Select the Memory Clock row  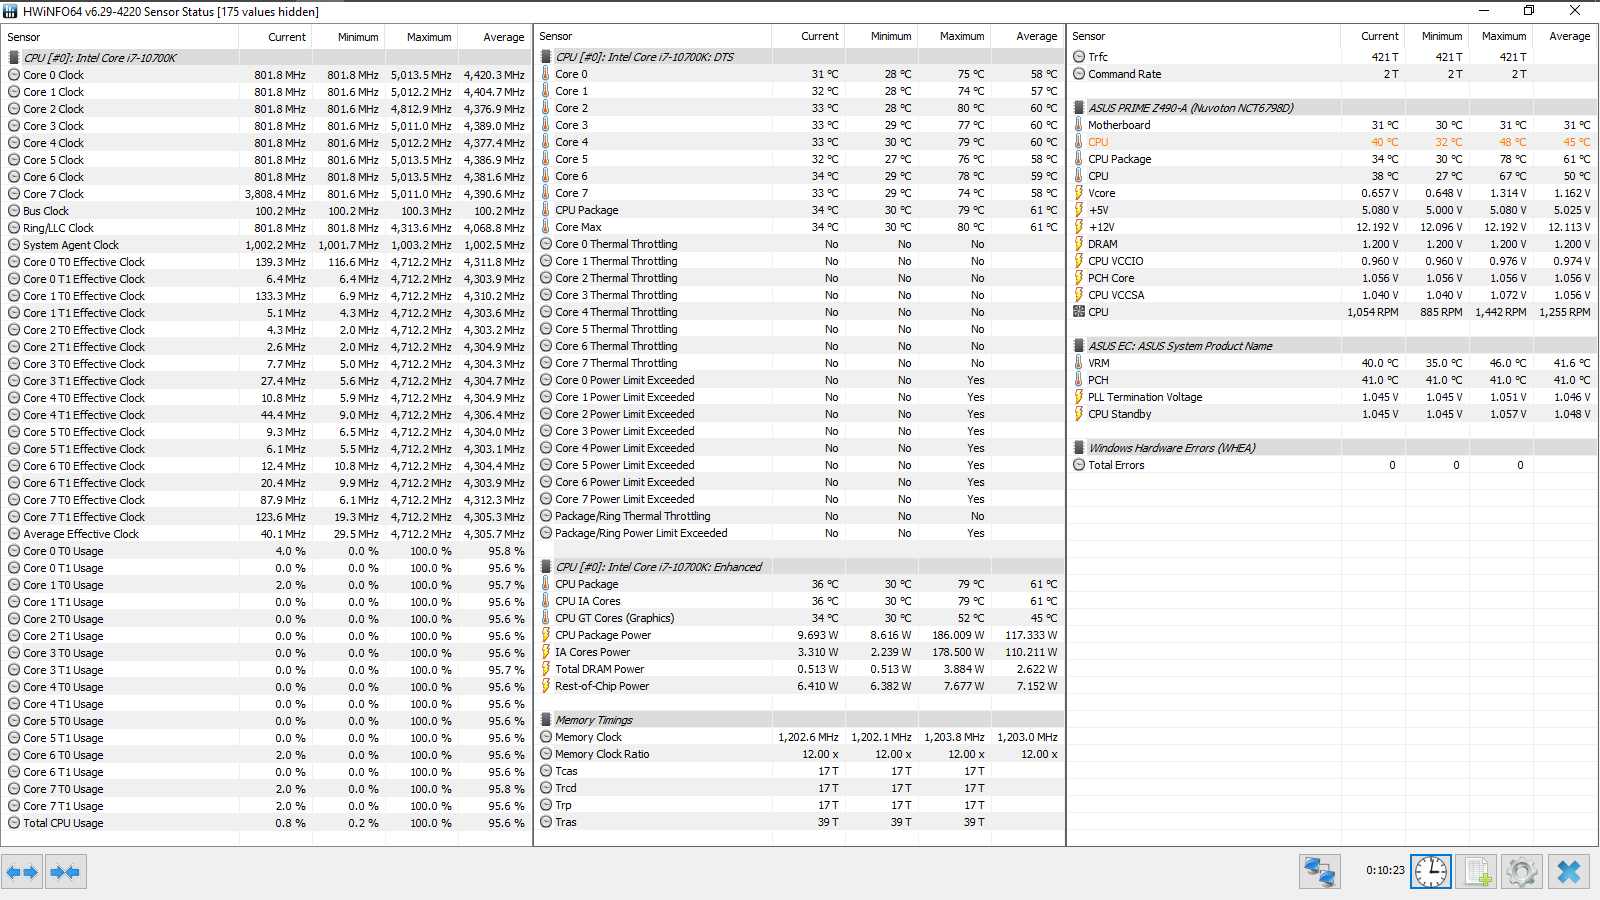pos(799,737)
